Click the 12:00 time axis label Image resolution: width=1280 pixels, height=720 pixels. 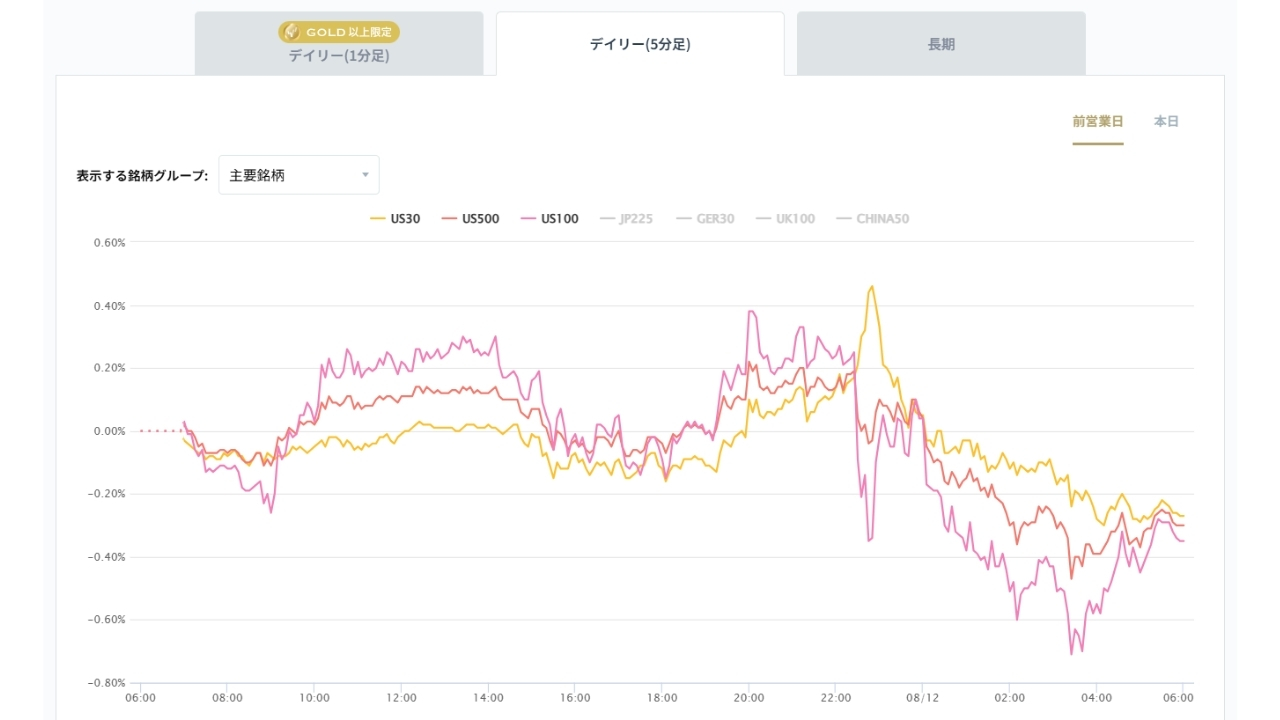(401, 698)
